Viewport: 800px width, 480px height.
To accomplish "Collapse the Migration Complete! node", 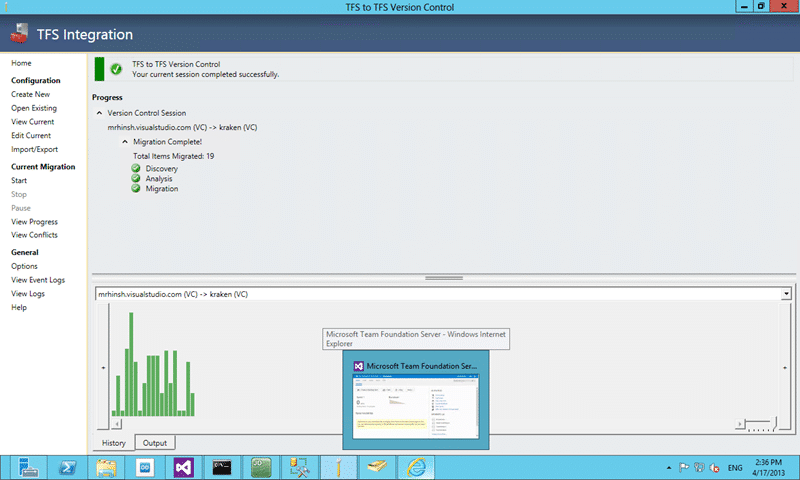I will tap(124, 142).
